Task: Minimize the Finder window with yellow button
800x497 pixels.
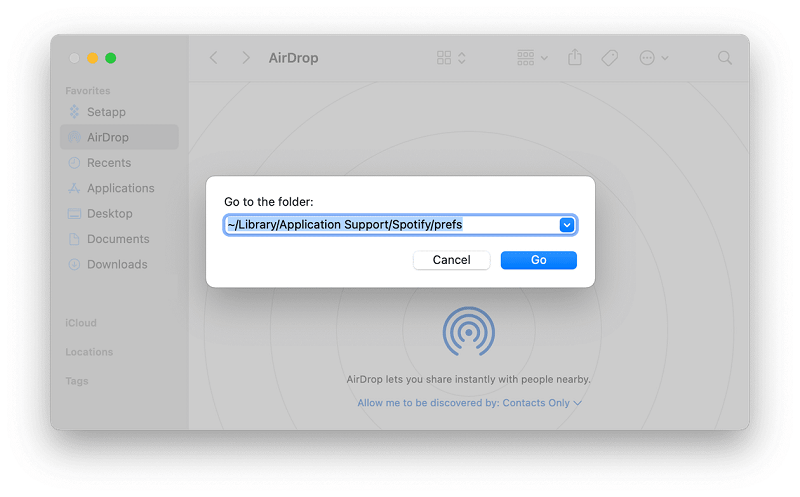Action: pyautogui.click(x=92, y=58)
